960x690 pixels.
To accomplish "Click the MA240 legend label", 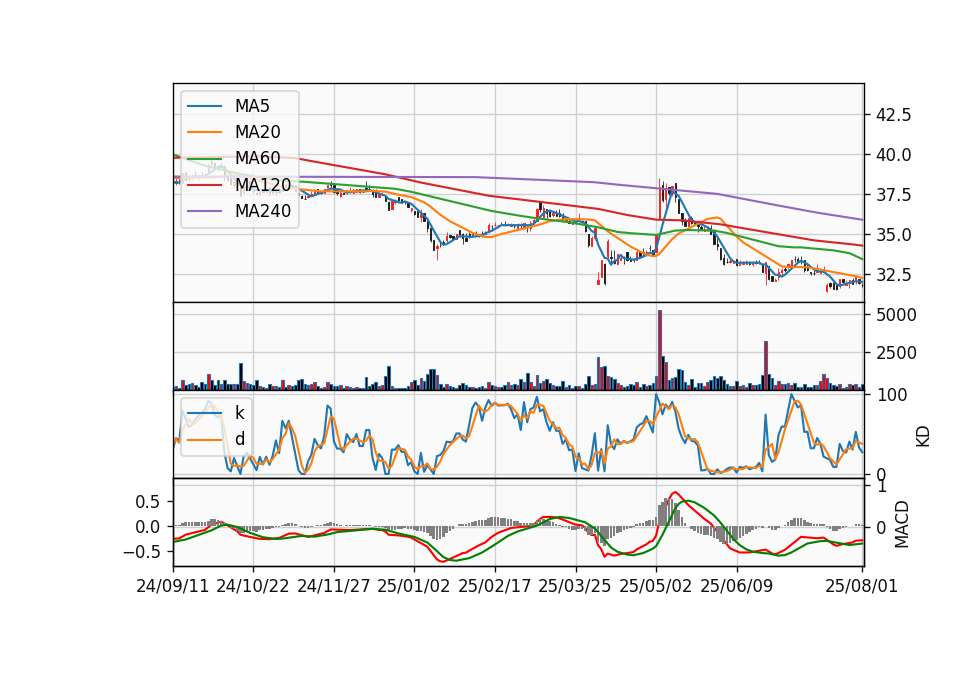I will tap(263, 211).
